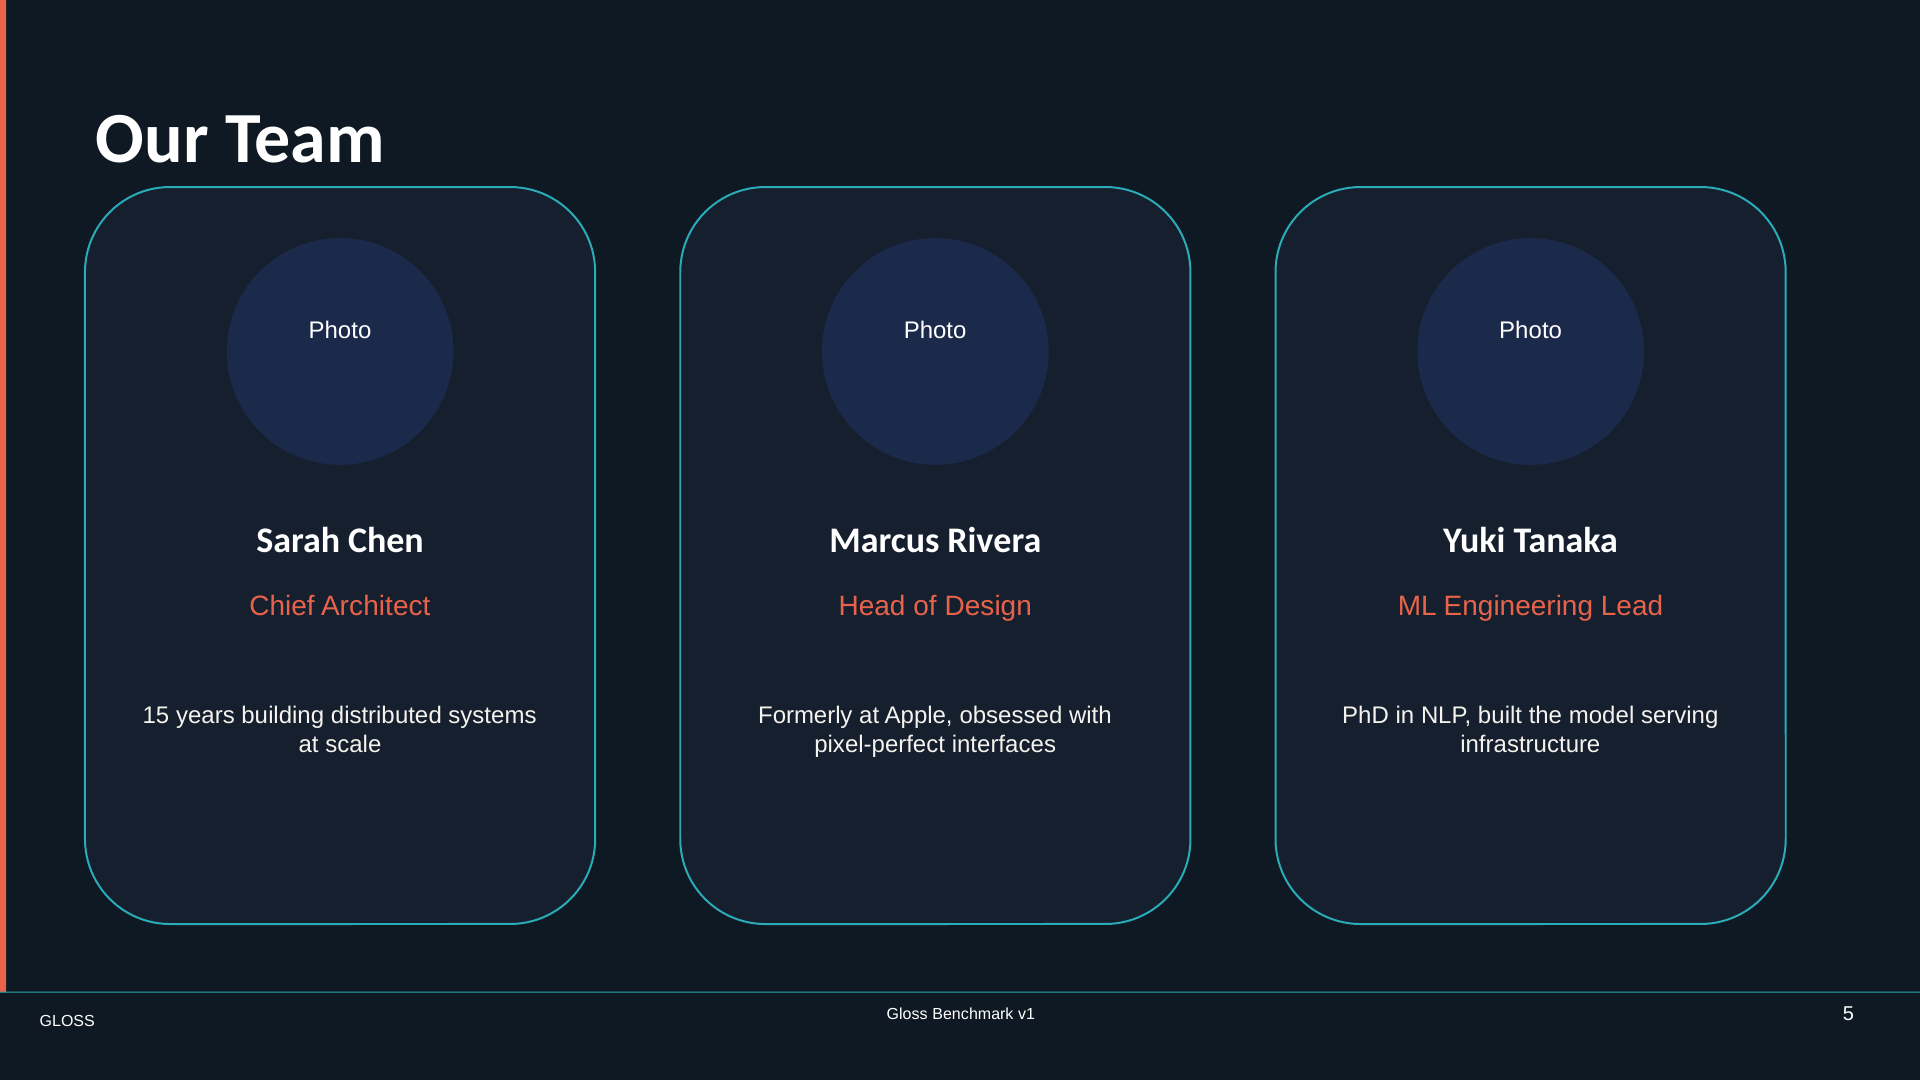Viewport: 1920px width, 1080px height.
Task: Click Sarah Chen's photo placeholder circle
Action: click(x=340, y=351)
